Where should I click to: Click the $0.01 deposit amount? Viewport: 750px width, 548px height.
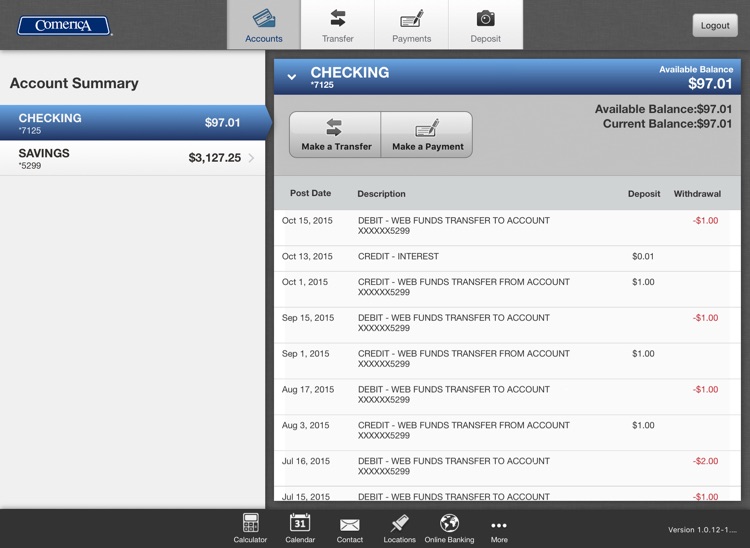643,256
